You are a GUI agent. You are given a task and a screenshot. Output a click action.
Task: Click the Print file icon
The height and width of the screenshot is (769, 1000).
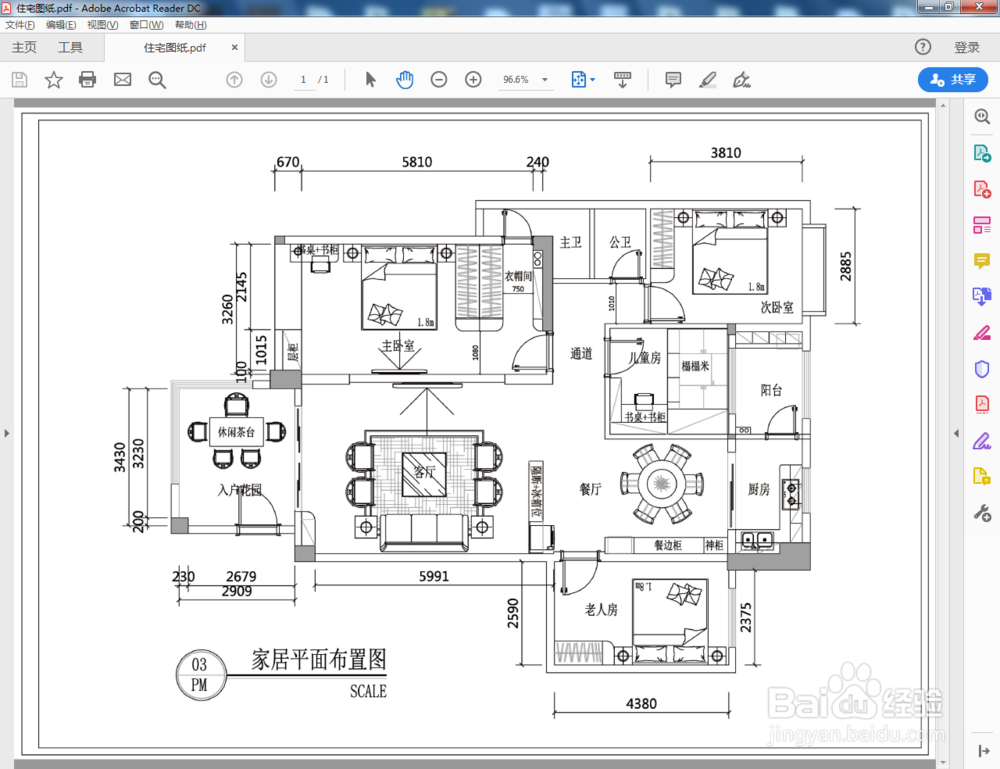[87, 80]
